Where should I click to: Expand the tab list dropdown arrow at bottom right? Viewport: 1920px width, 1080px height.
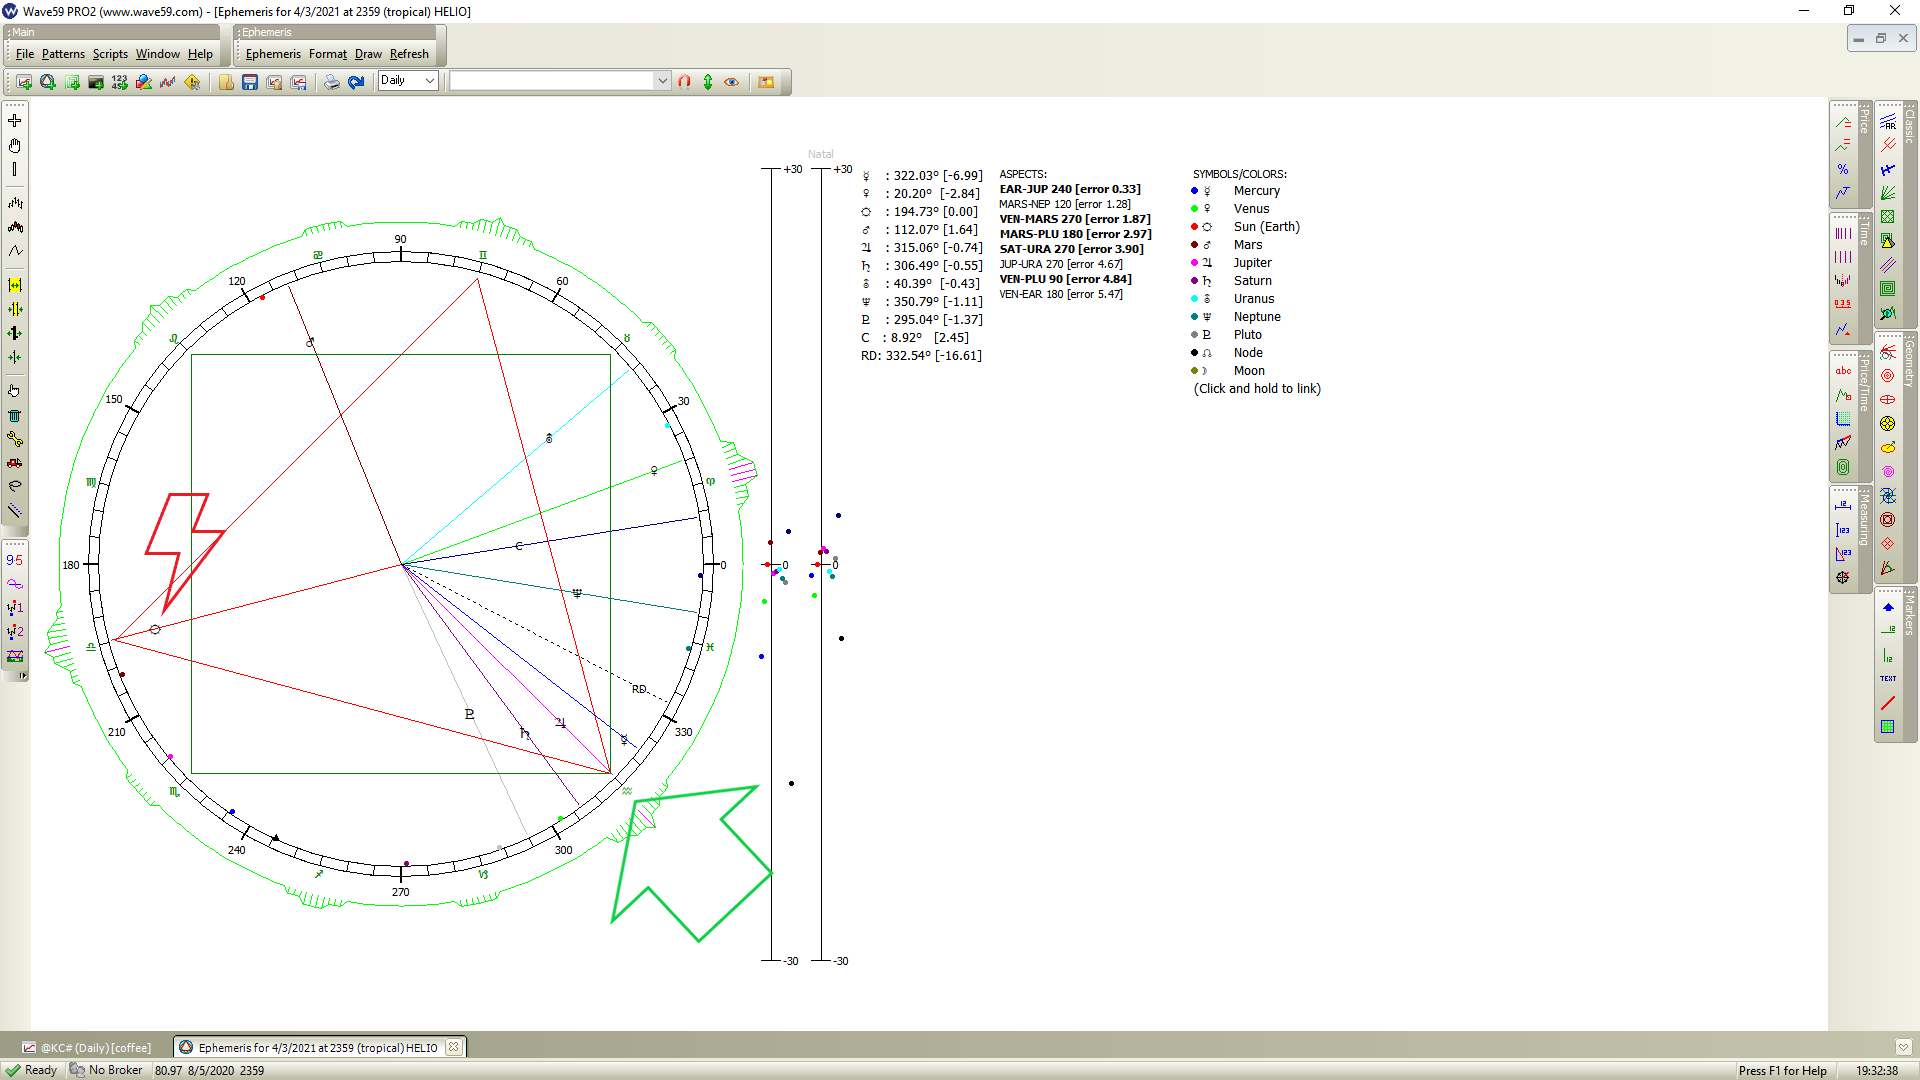(1903, 1047)
